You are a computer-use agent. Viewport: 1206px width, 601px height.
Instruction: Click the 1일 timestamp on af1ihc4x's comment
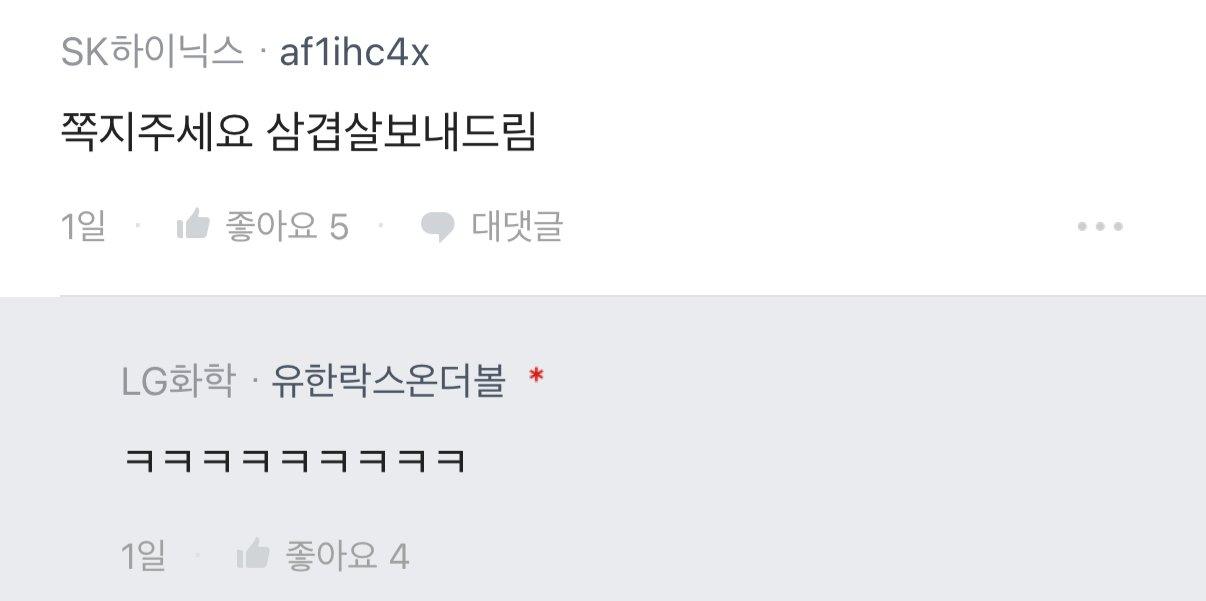point(84,227)
